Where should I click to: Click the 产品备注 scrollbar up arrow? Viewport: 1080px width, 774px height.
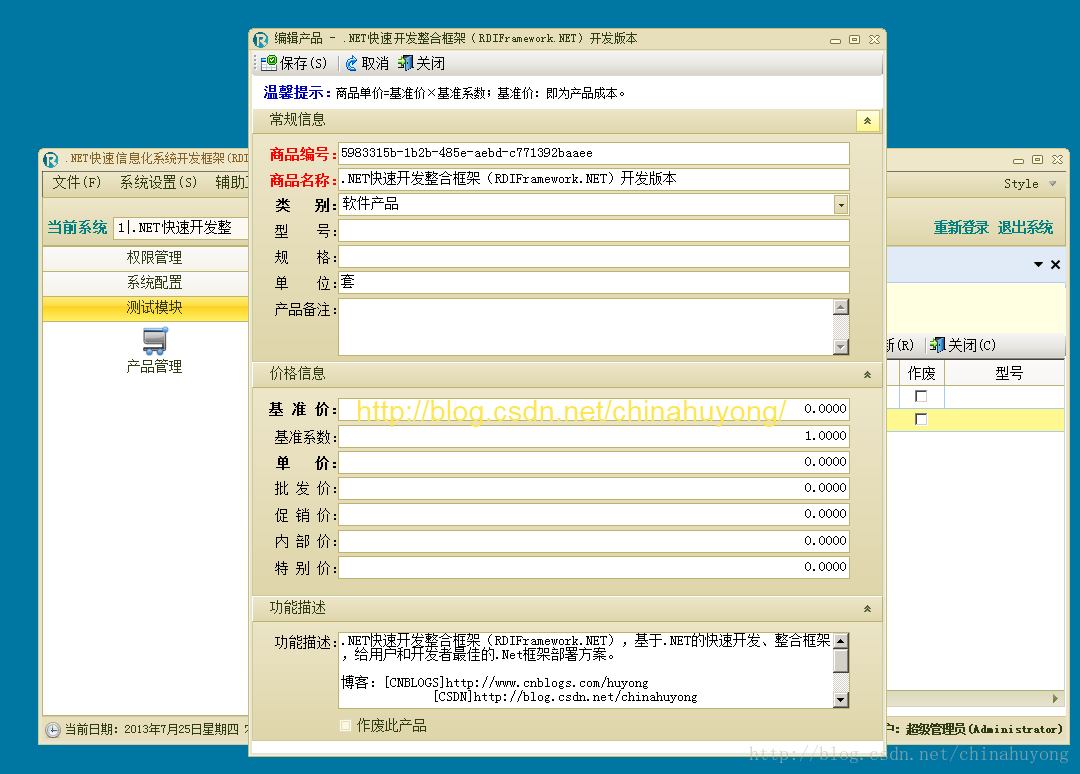tap(841, 306)
